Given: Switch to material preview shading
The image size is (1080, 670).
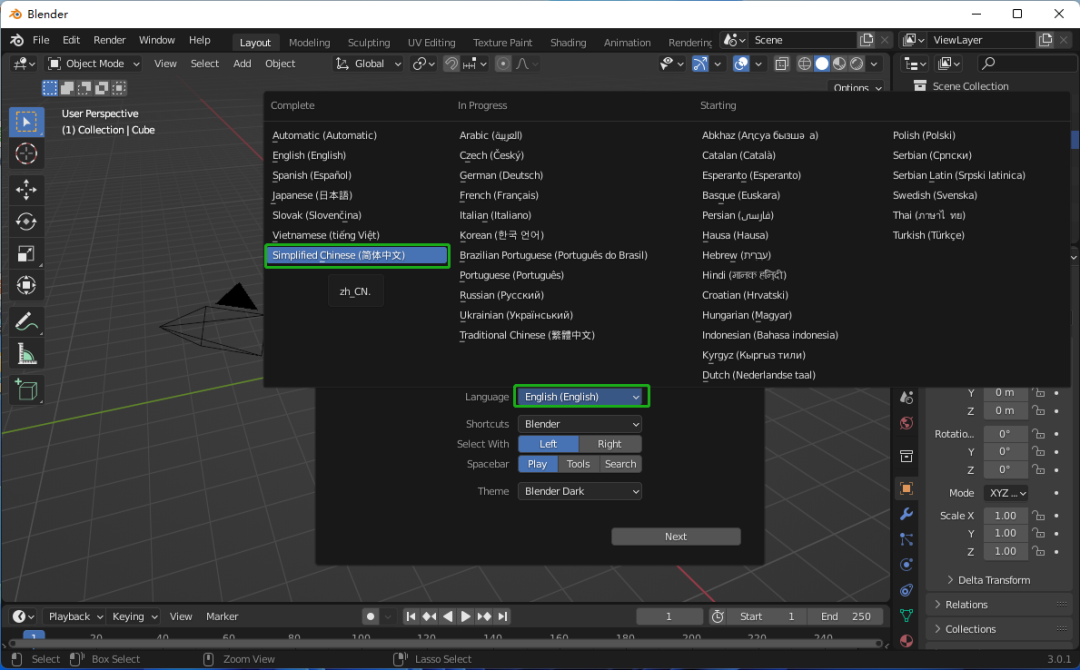Looking at the screenshot, I should [x=839, y=63].
